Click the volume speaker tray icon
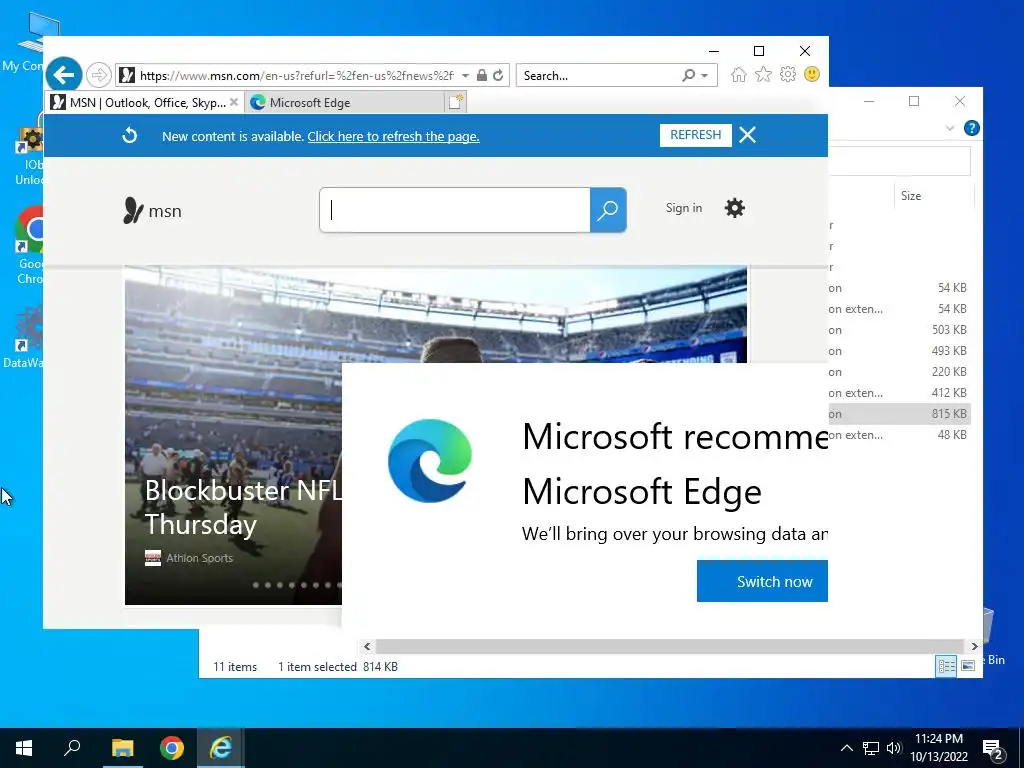 (x=894, y=748)
